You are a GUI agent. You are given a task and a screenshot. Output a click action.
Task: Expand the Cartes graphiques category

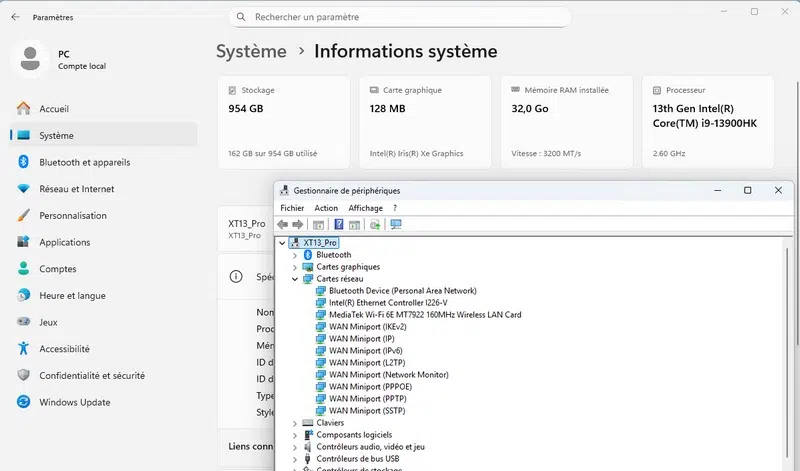tap(295, 267)
